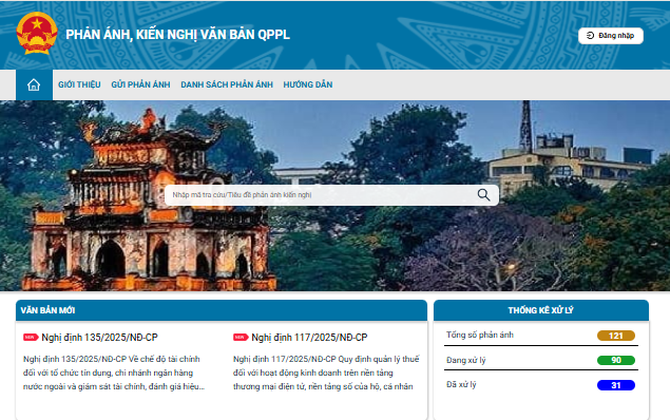Image resolution: width=670 pixels, height=420 pixels.
Task: Click the national emblem logo
Action: click(x=37, y=34)
